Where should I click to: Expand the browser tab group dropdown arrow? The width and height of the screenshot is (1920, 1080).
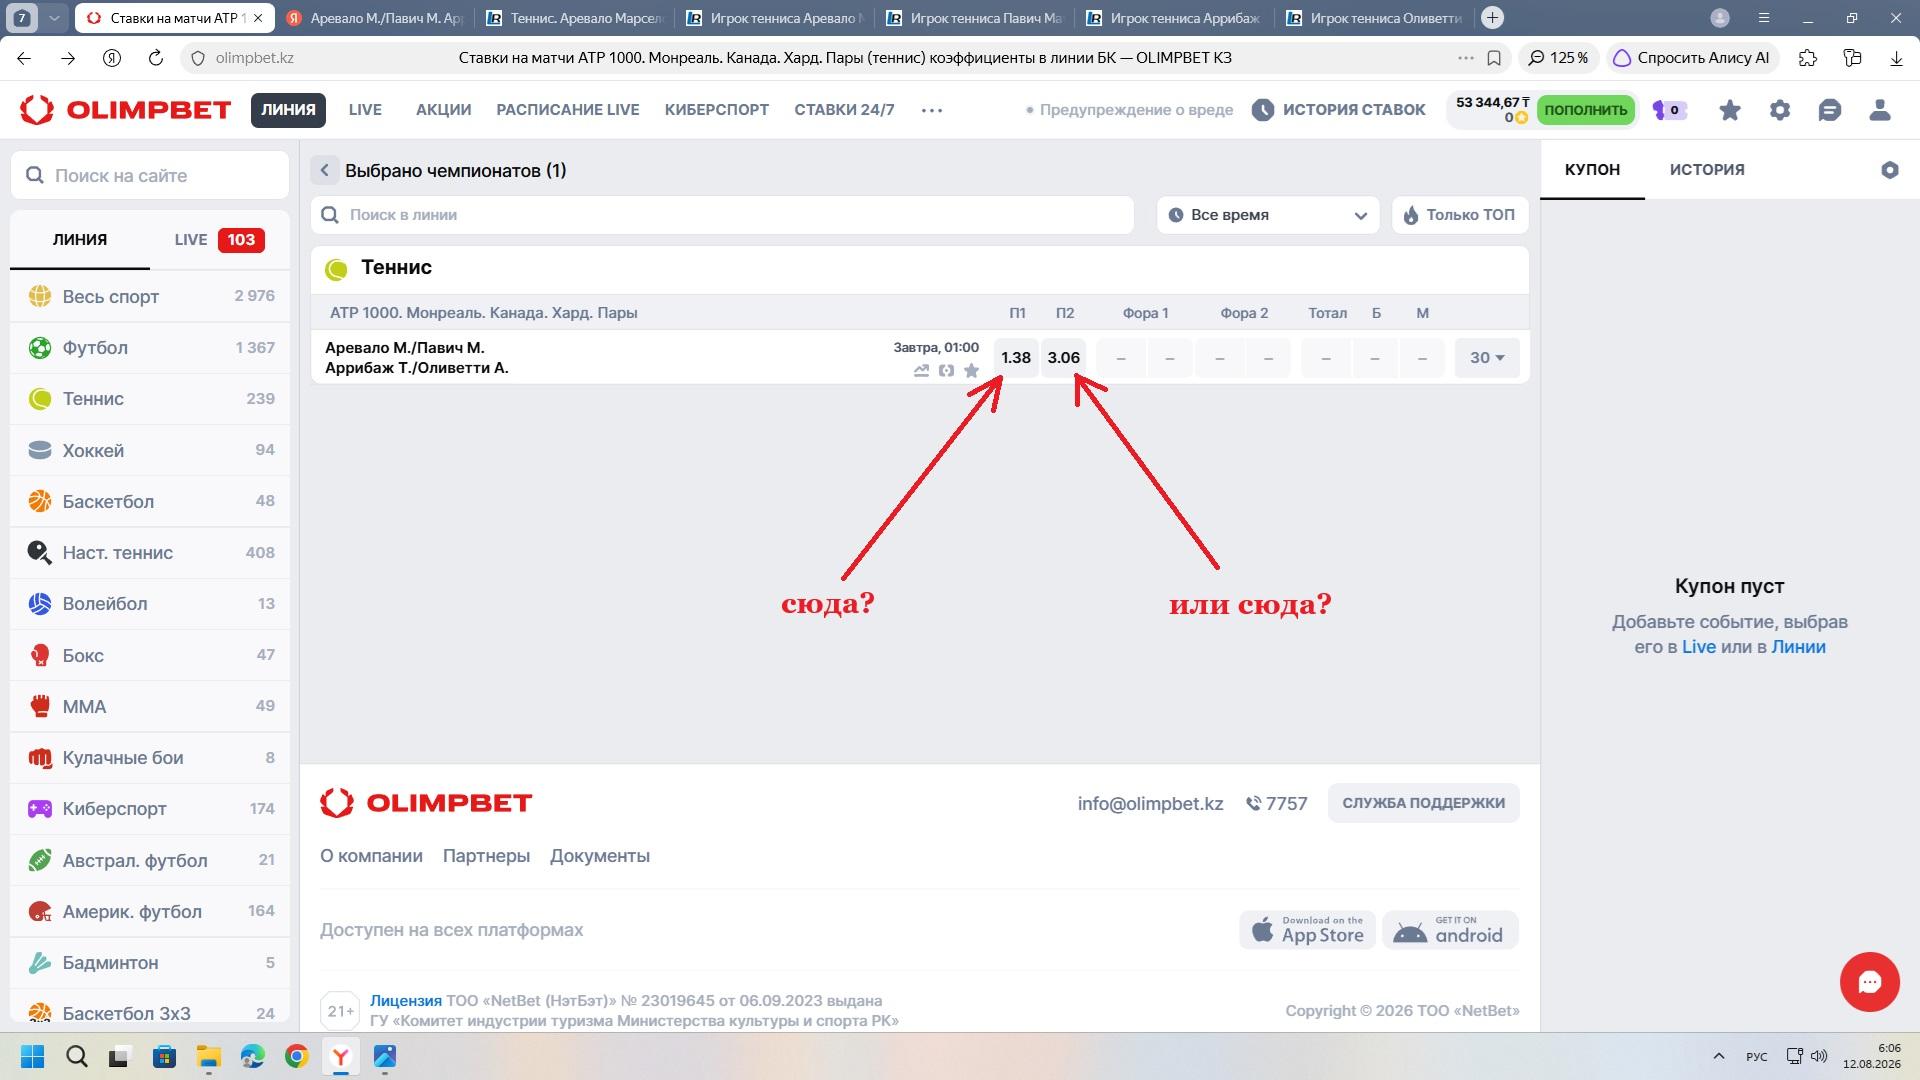point(55,18)
